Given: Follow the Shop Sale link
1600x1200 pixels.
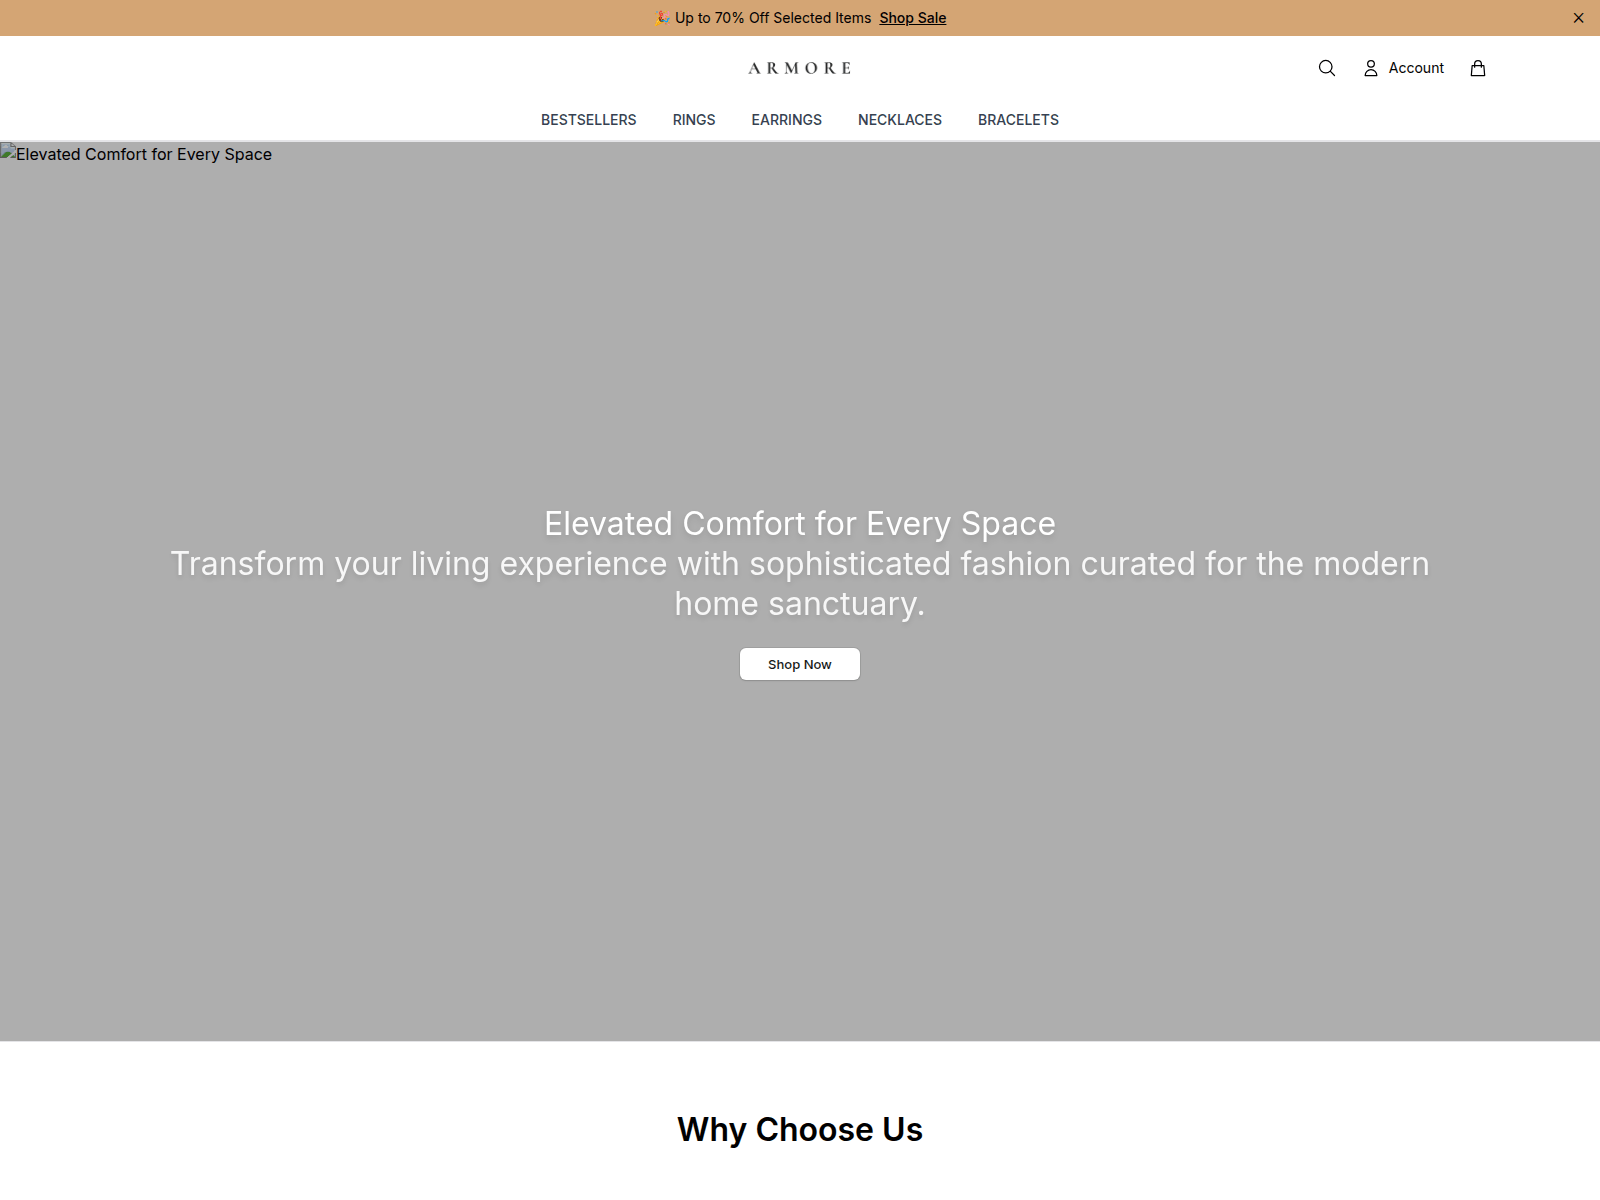Looking at the screenshot, I should (913, 18).
